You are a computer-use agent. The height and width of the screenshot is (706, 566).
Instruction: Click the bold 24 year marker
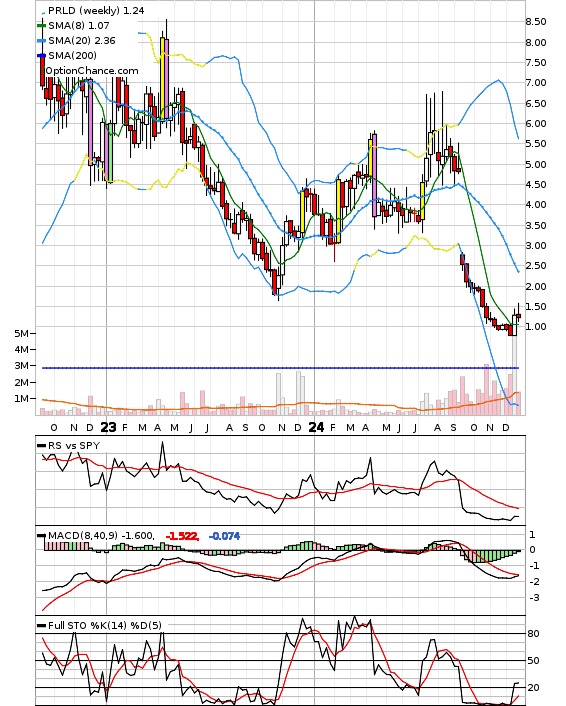coord(316,427)
